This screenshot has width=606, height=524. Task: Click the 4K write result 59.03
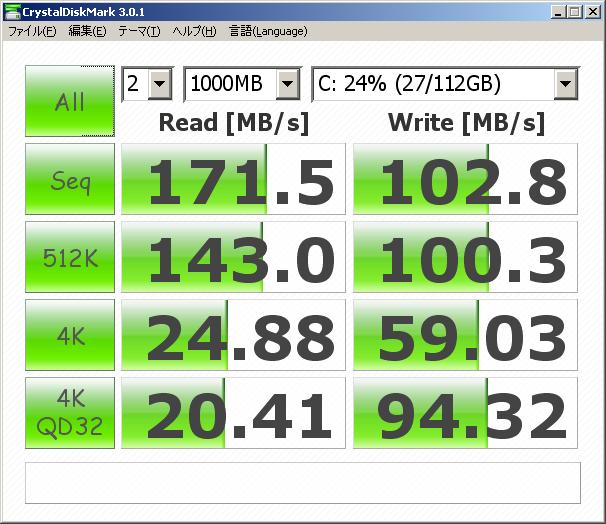click(x=465, y=335)
